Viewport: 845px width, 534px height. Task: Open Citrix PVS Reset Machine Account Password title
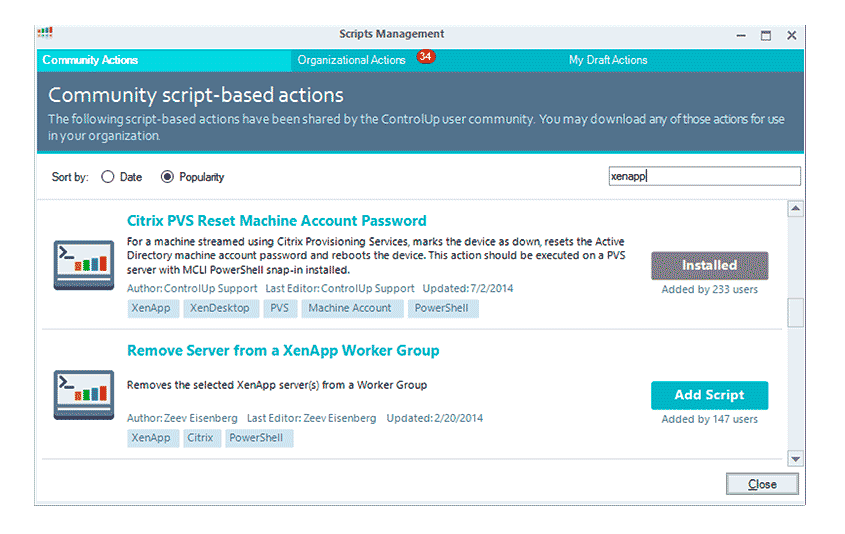(x=276, y=221)
